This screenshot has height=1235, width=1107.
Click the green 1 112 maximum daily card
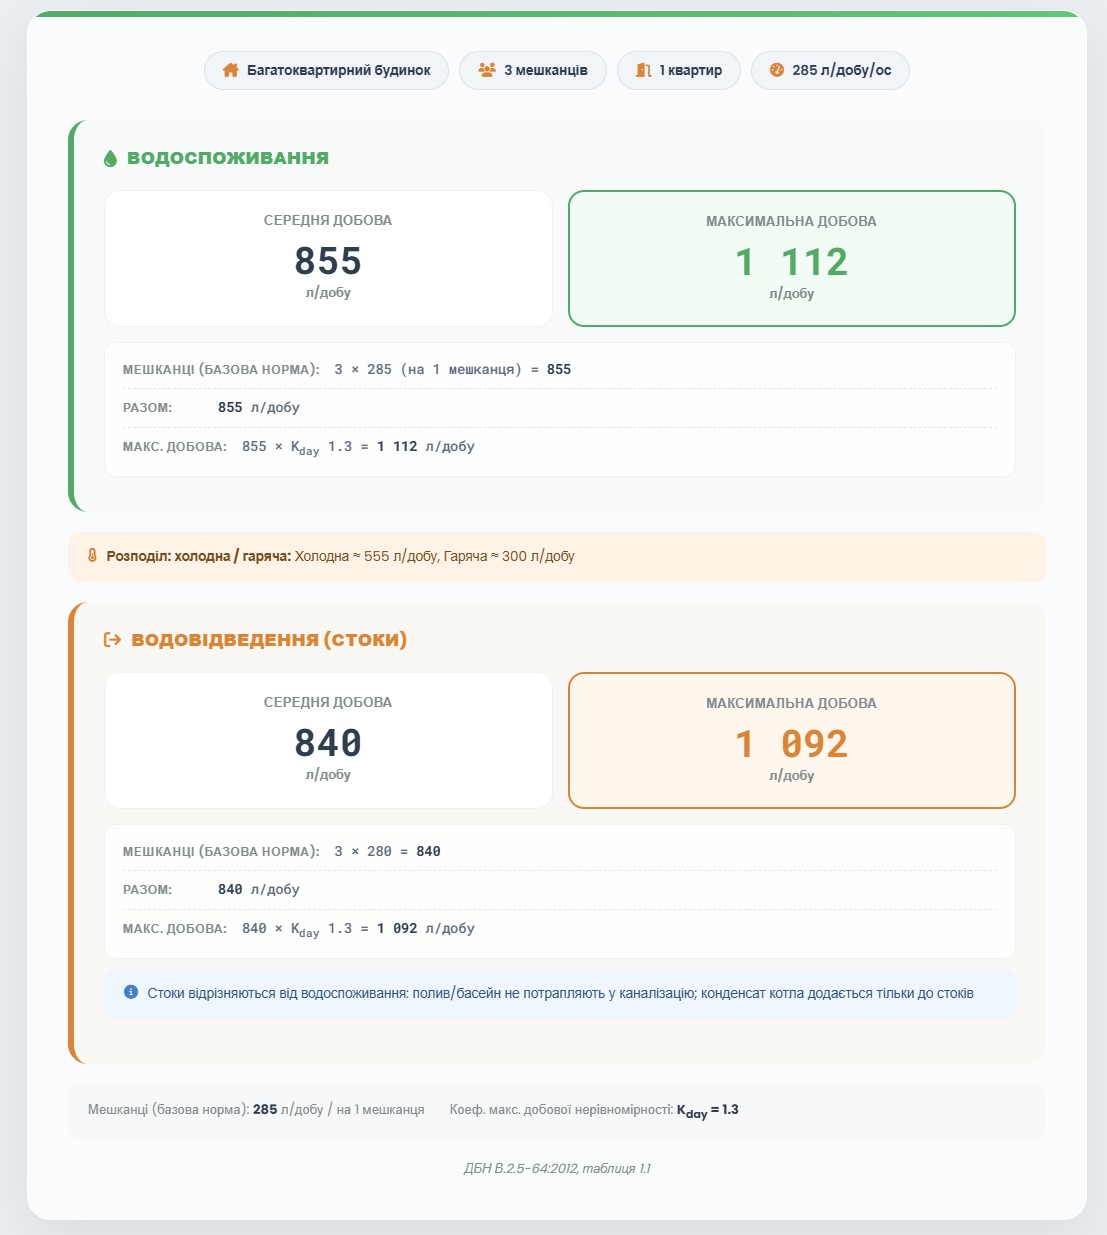click(x=792, y=259)
